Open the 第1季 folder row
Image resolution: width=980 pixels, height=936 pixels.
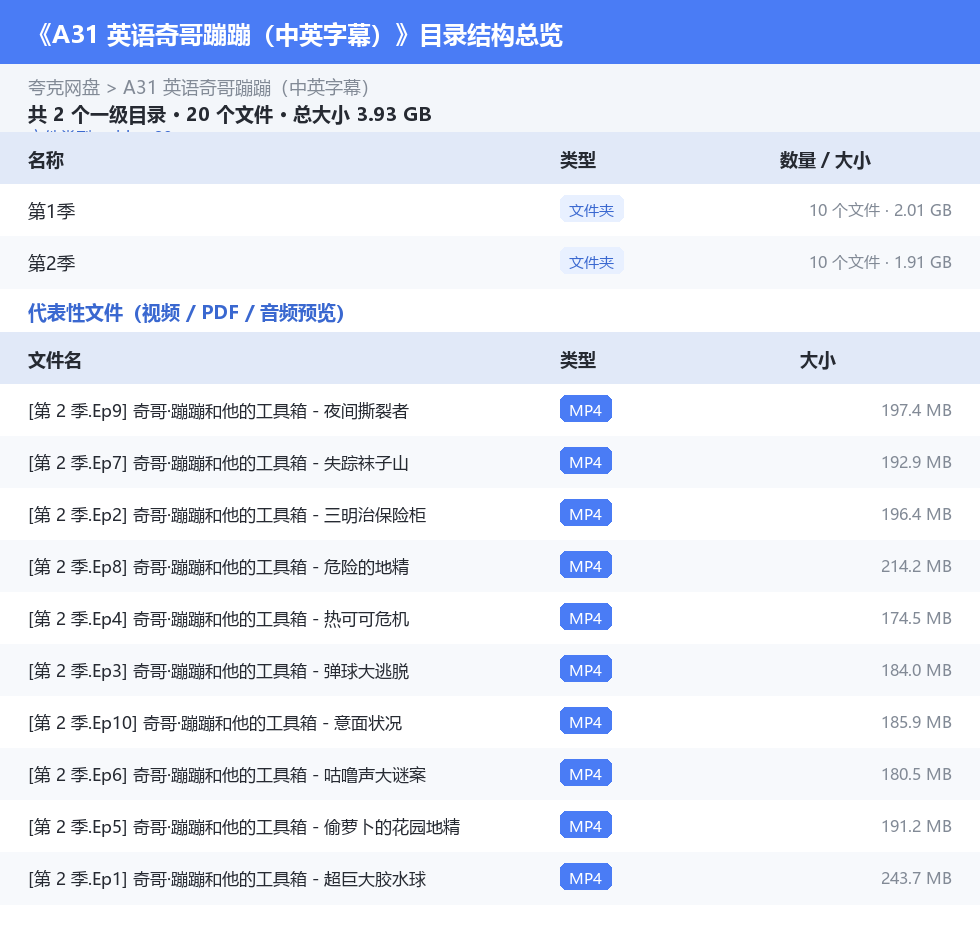point(490,211)
